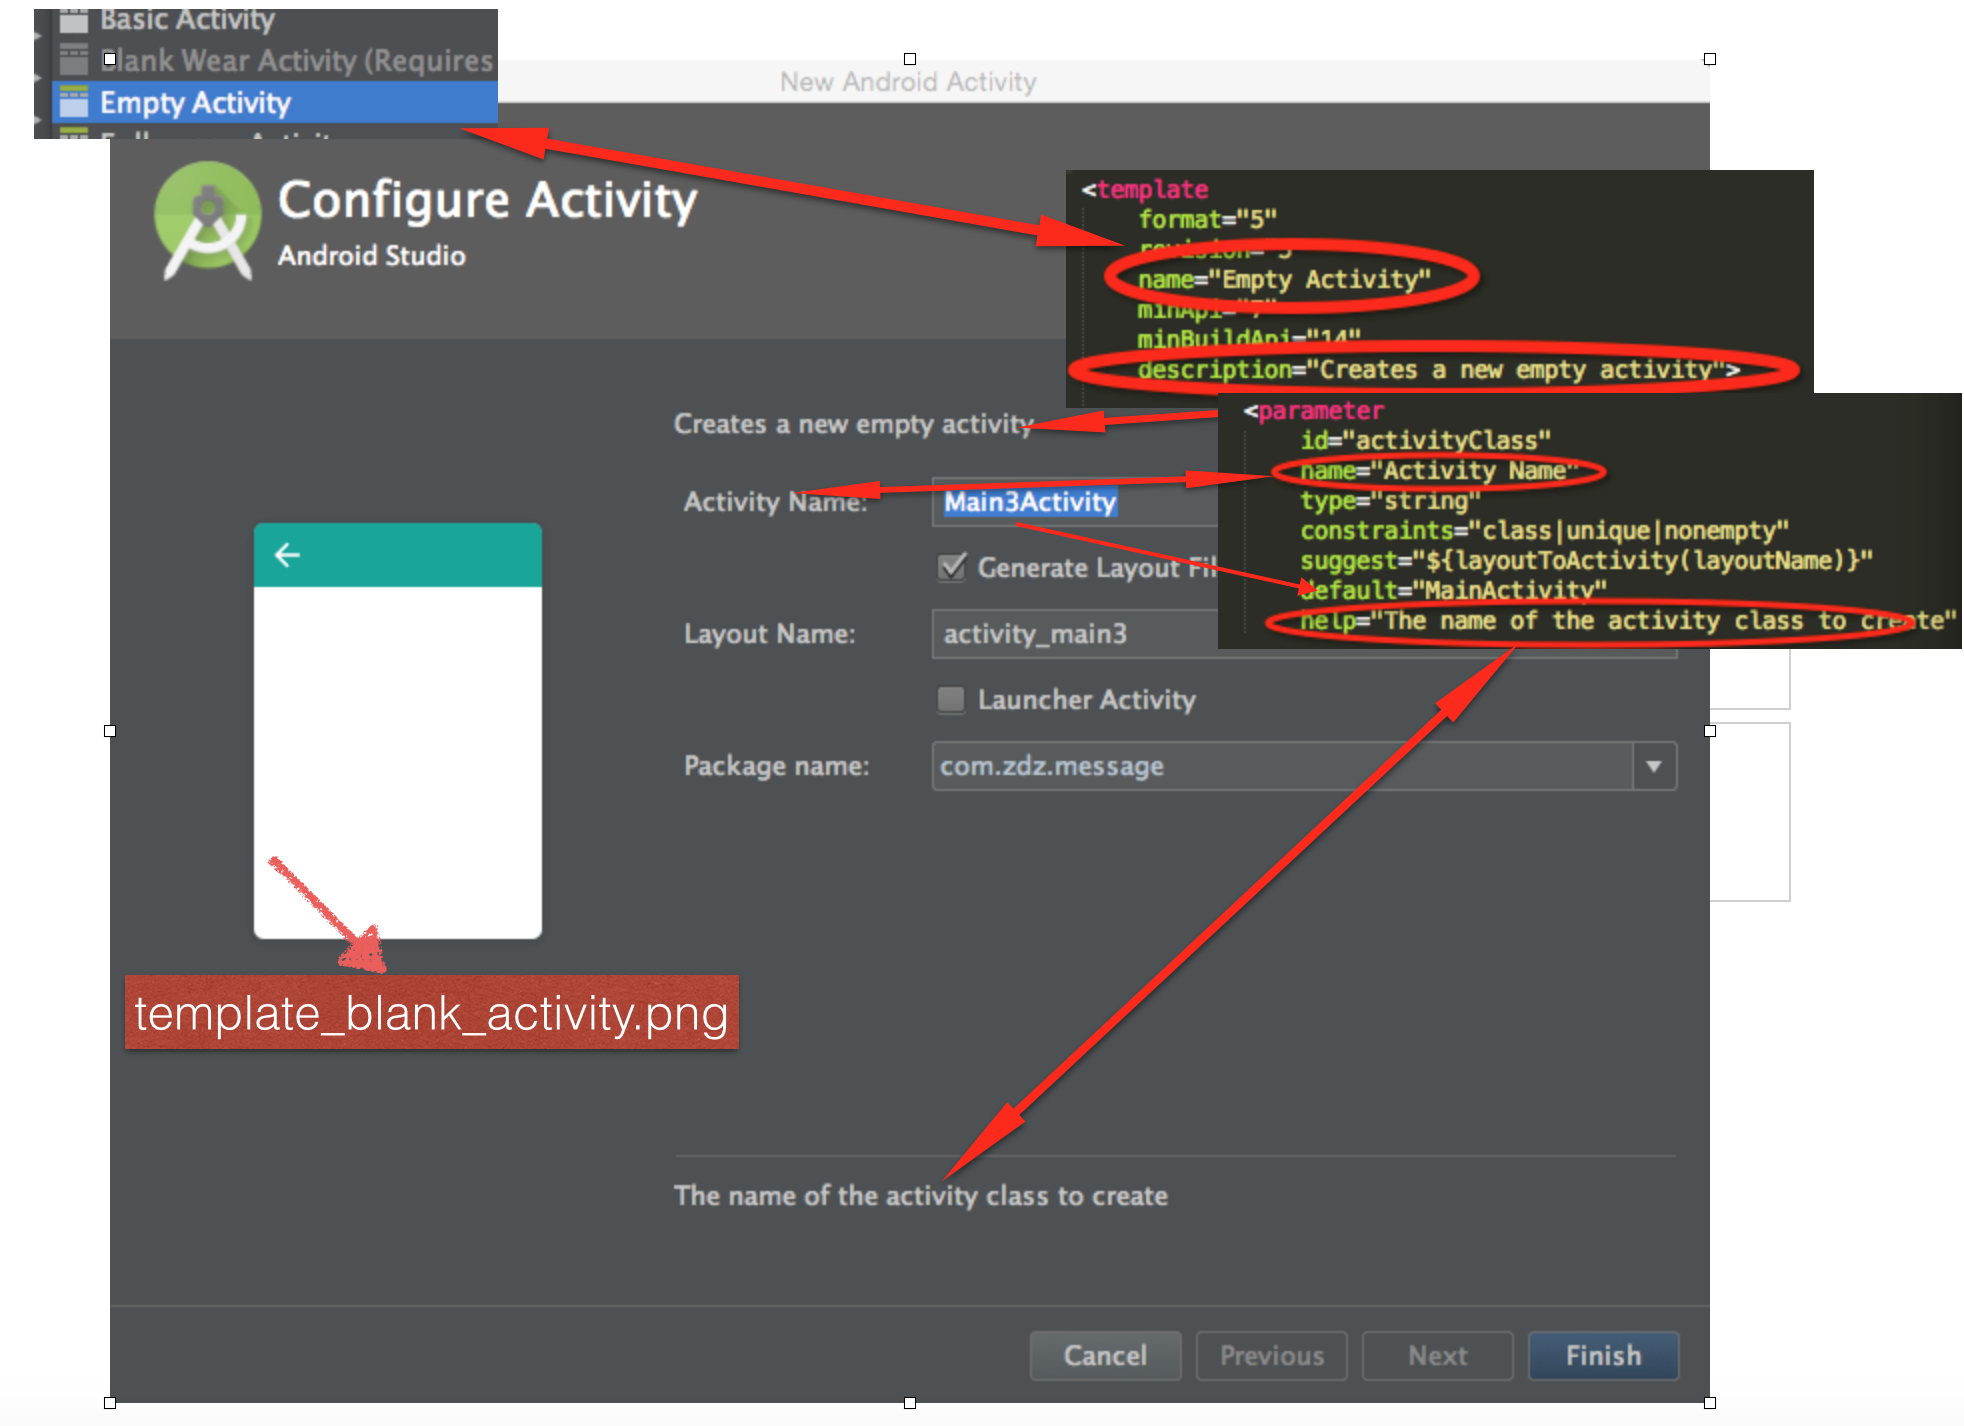
Task: Click the Package name field com.zdz.message
Action: [x=1283, y=766]
